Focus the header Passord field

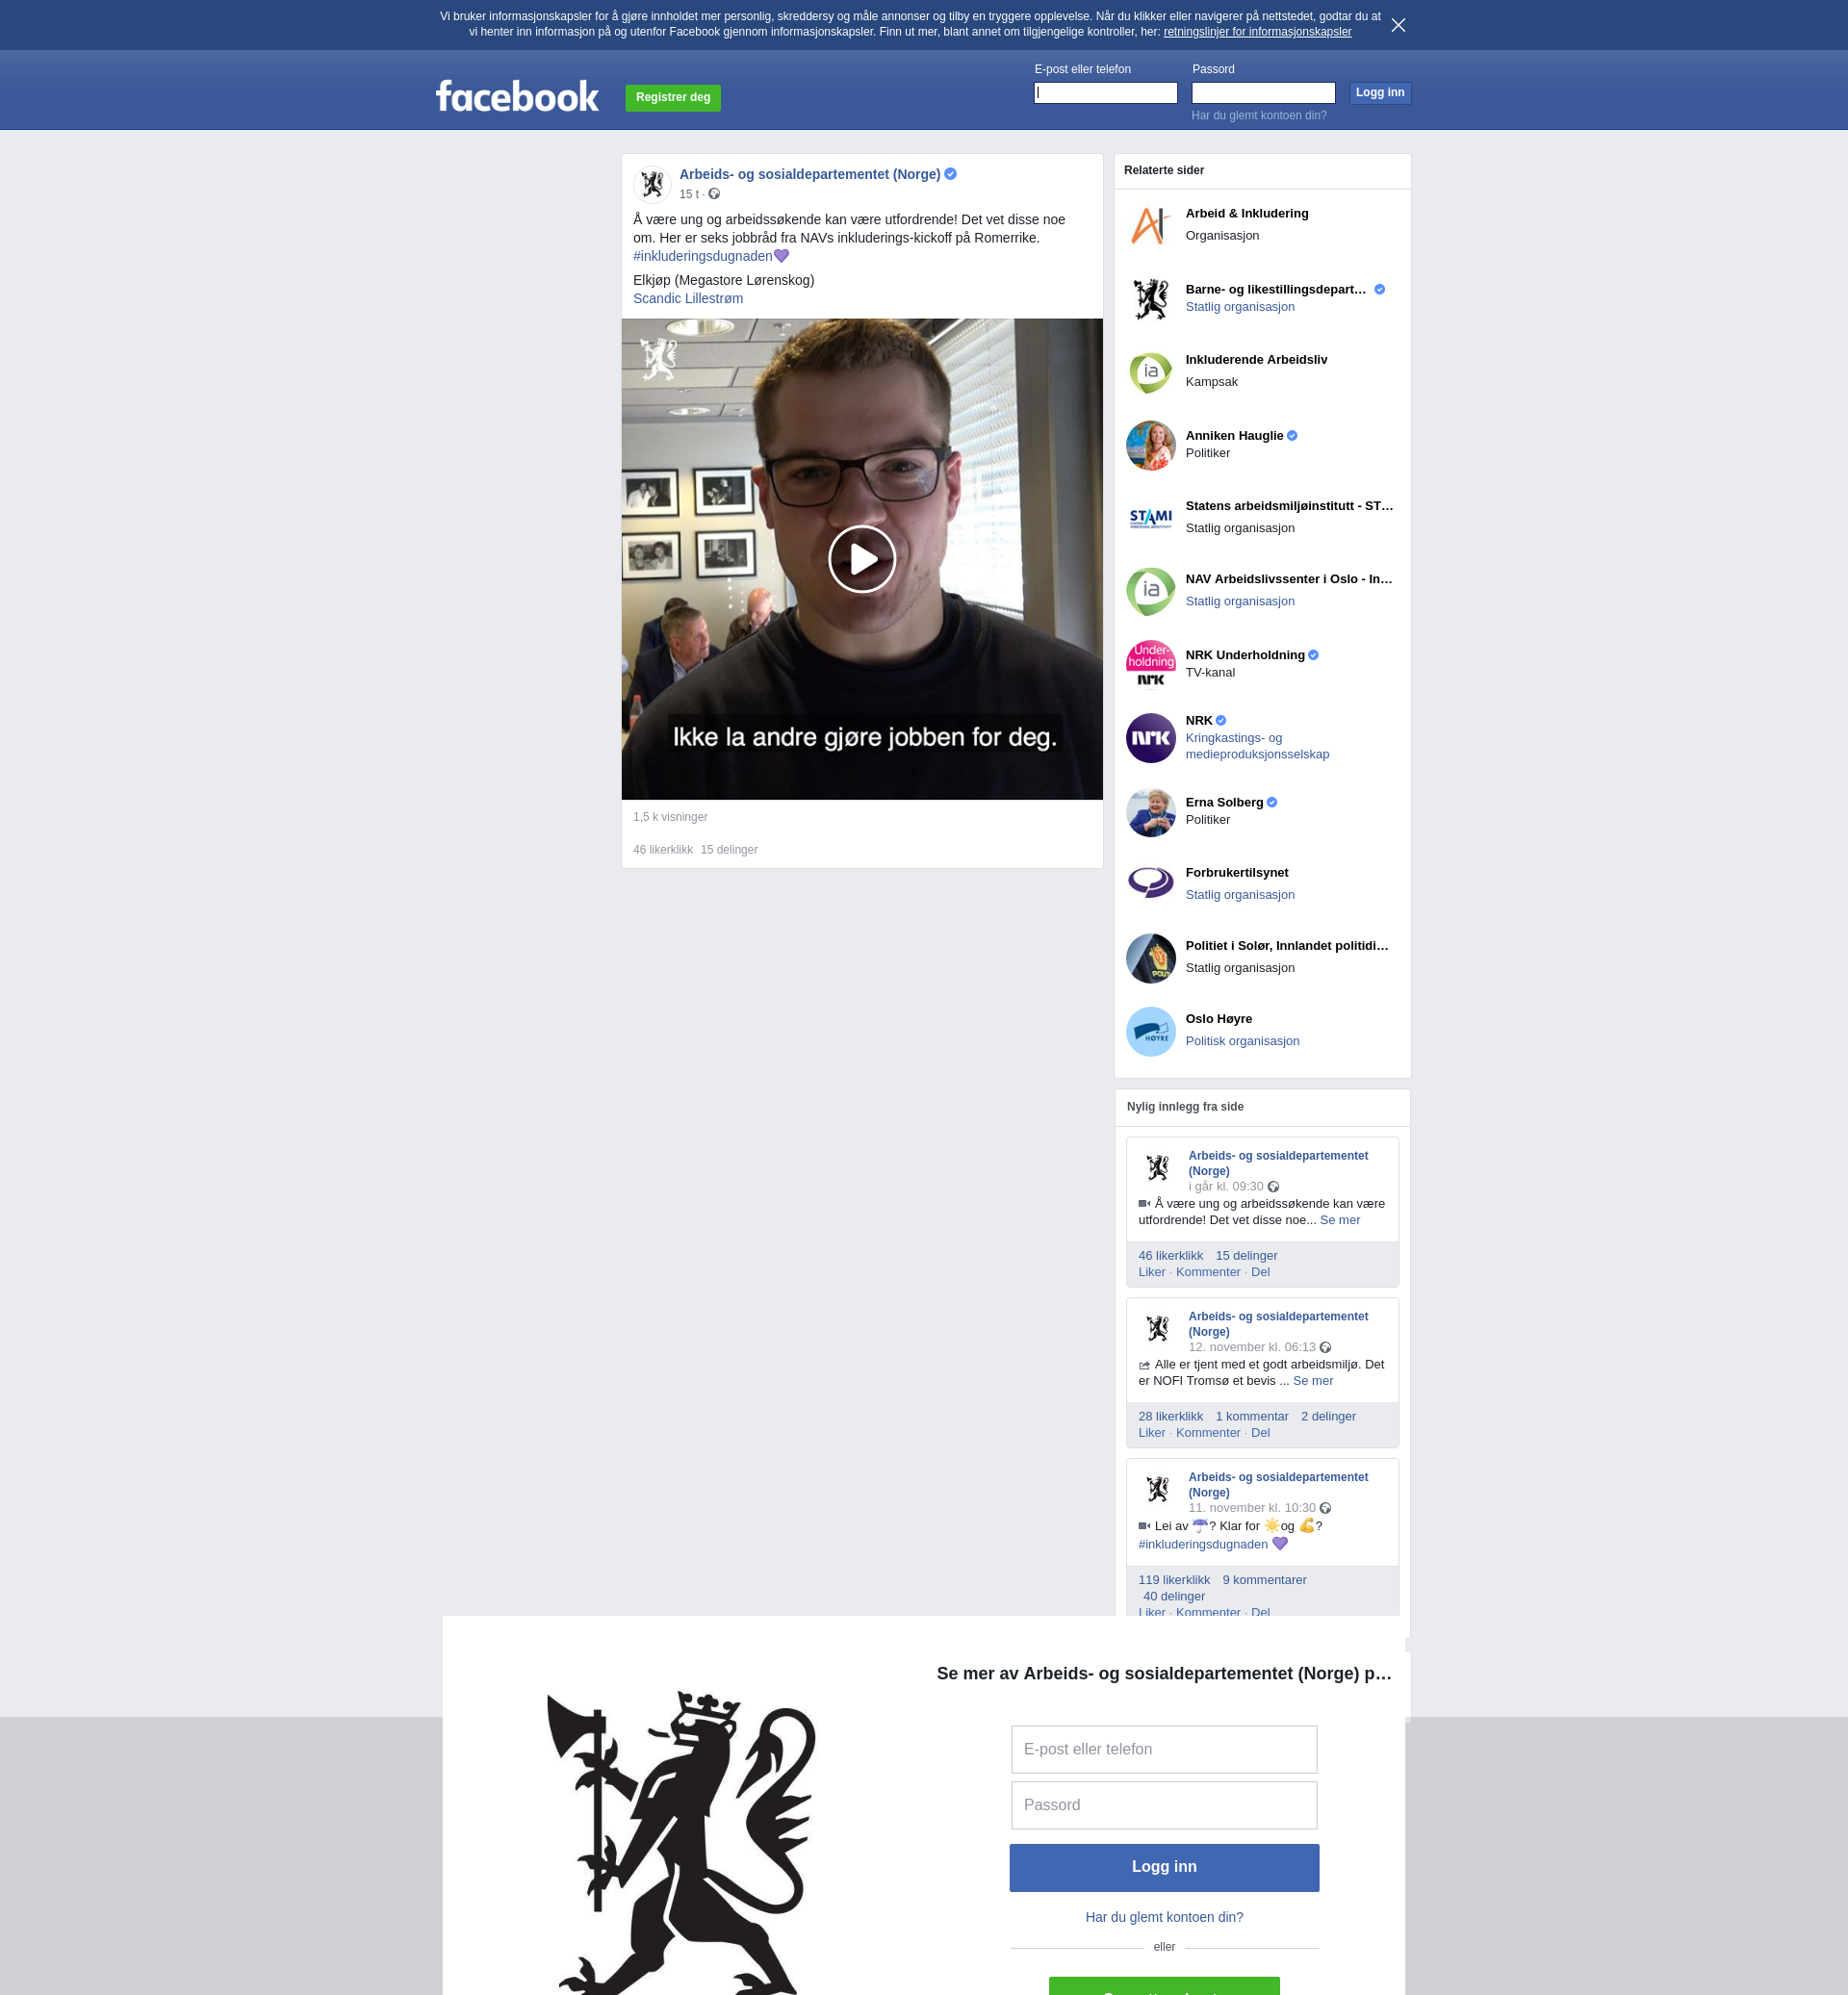(x=1263, y=93)
